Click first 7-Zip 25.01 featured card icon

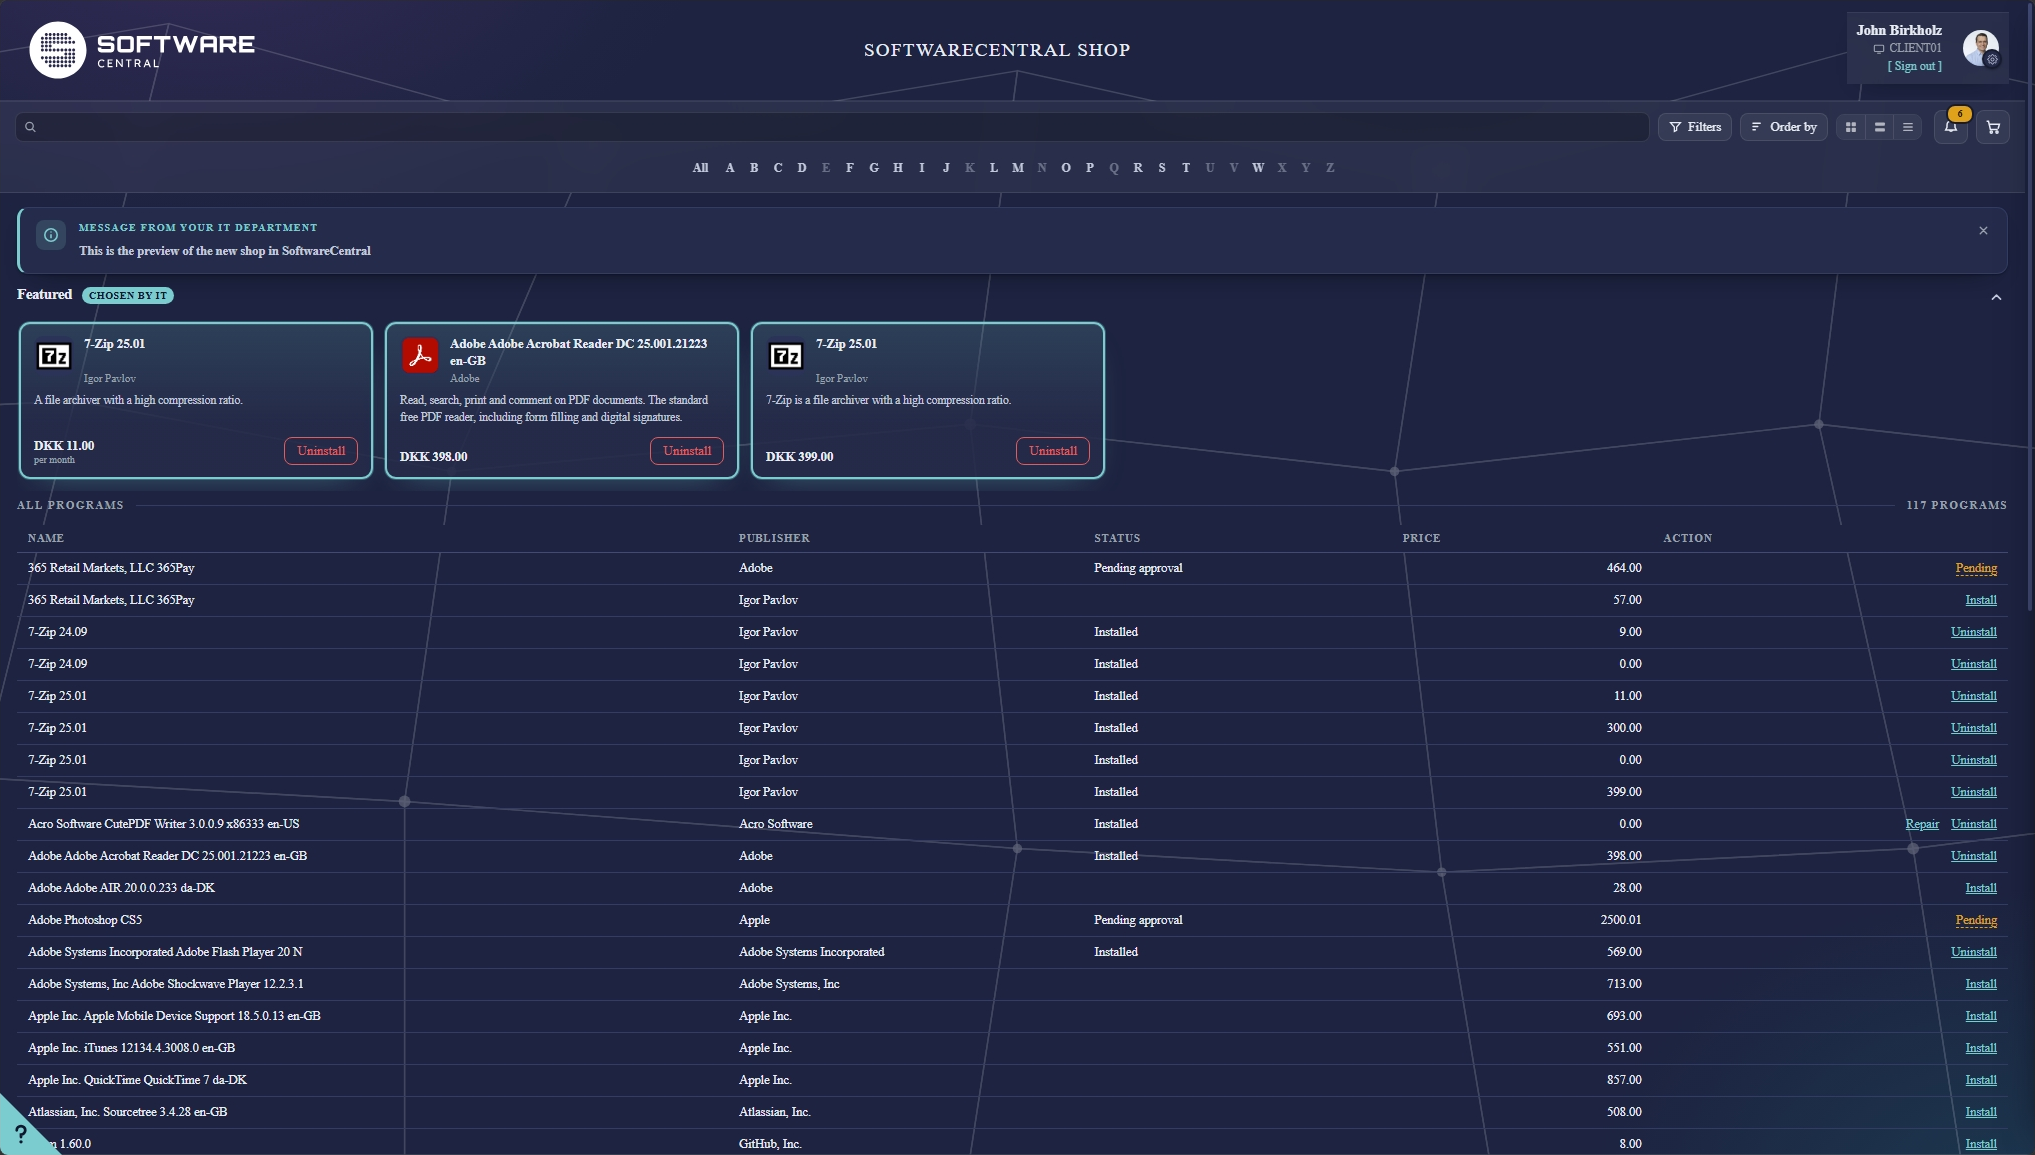click(54, 356)
